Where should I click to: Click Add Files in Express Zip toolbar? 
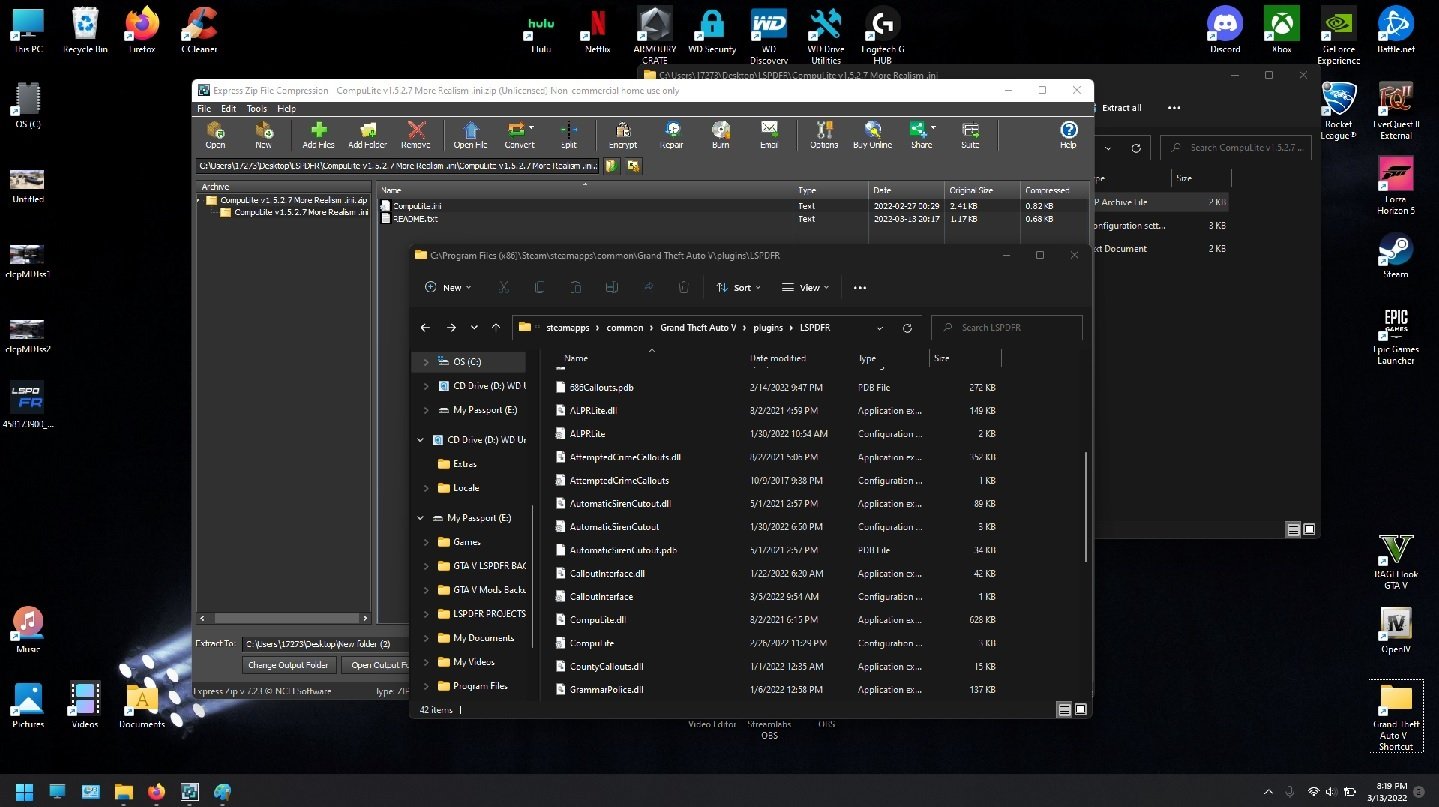point(318,134)
